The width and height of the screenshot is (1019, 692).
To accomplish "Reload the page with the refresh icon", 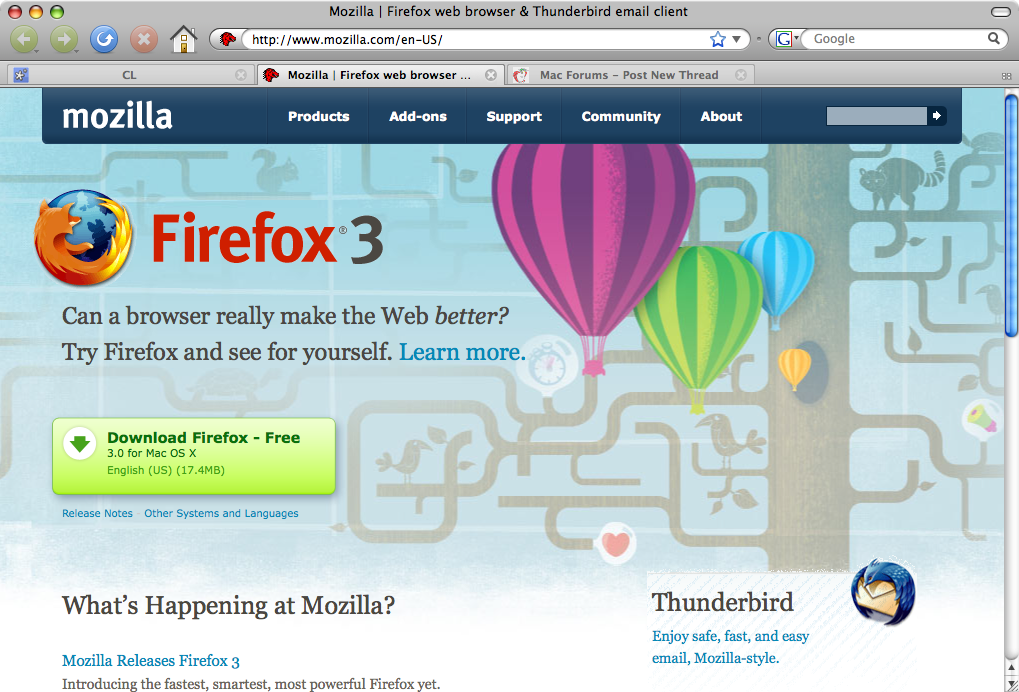I will (103, 40).
